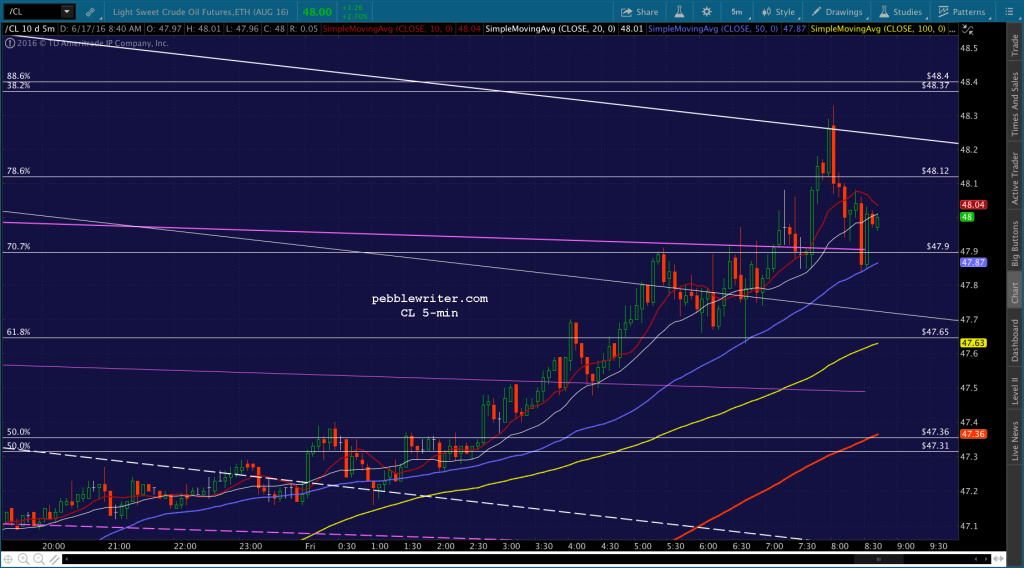Click the yellow 47.63 price bubble
Image resolution: width=1024 pixels, height=568 pixels.
[x=973, y=343]
